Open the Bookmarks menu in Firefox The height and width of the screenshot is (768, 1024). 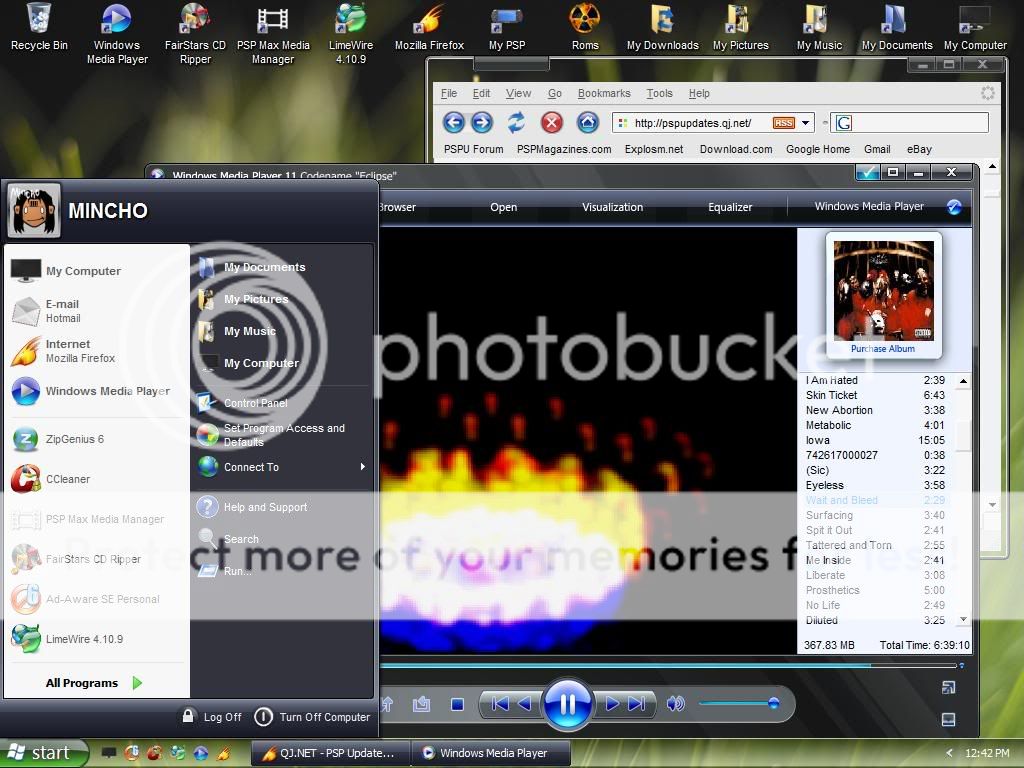tap(603, 93)
